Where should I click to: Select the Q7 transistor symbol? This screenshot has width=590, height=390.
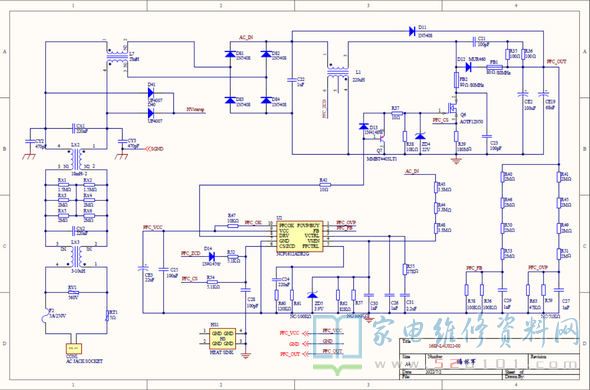380,143
